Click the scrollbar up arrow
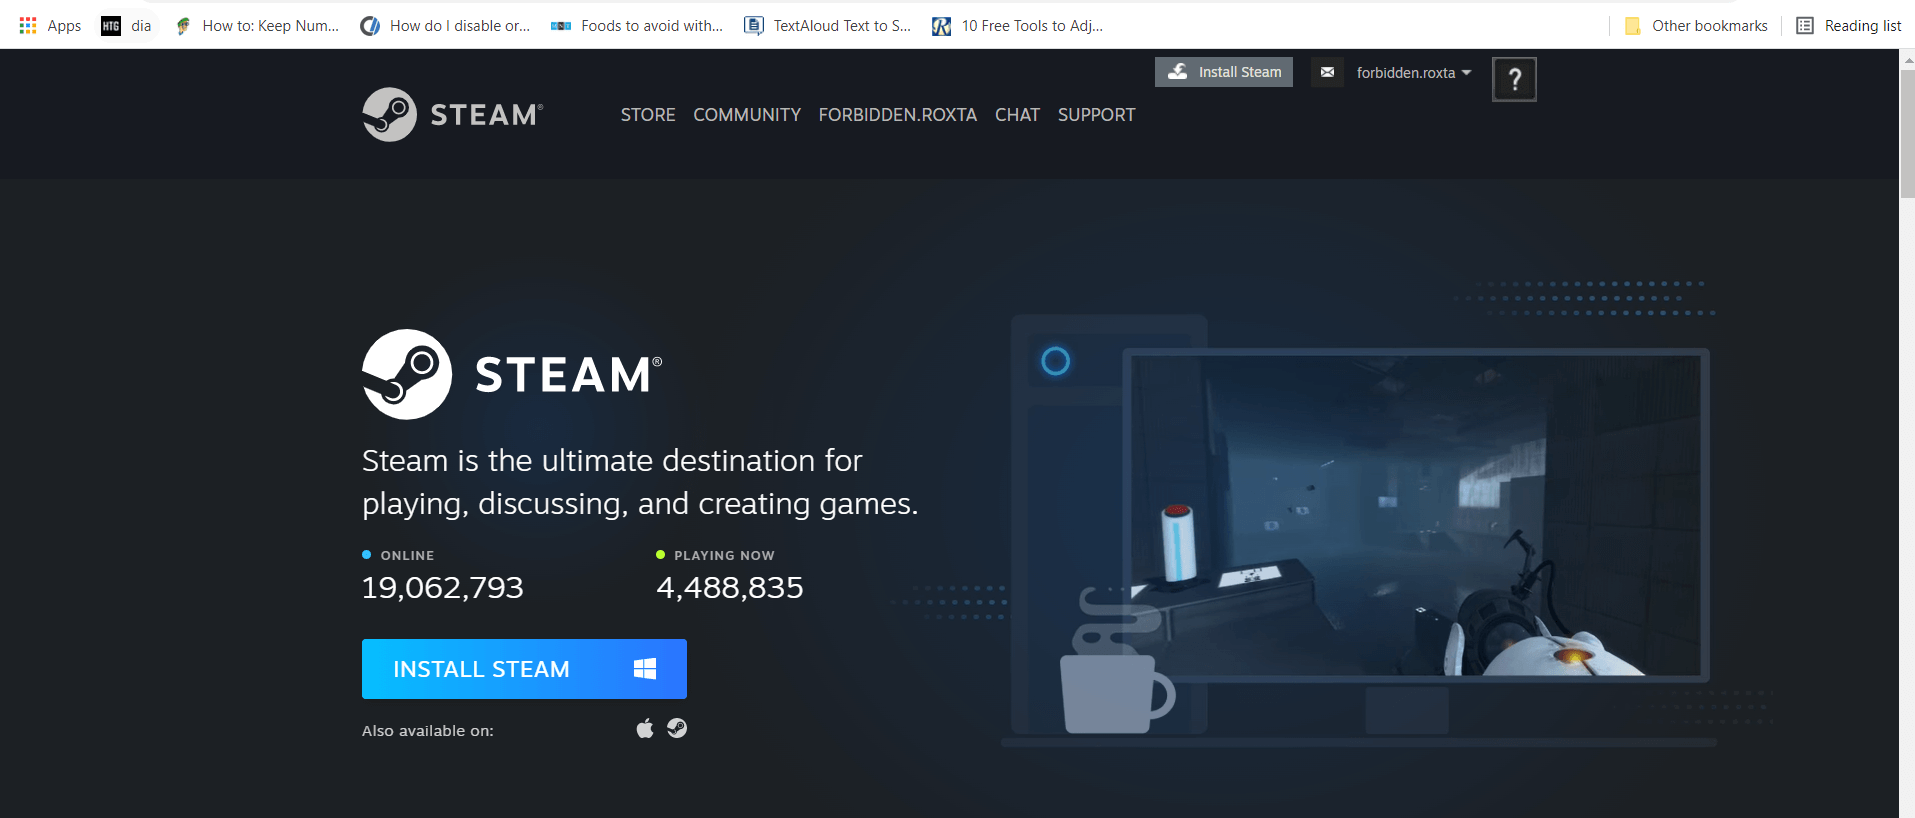 coord(1907,59)
